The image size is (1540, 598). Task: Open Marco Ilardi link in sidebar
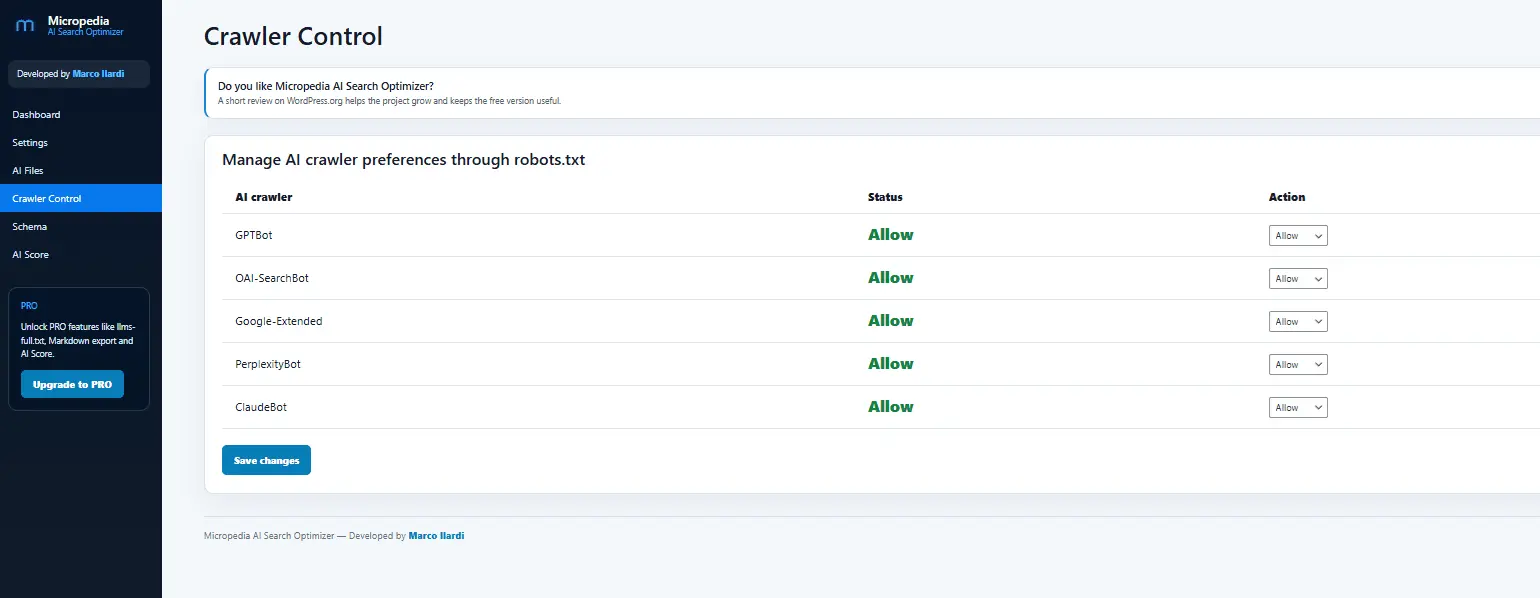pyautogui.click(x=98, y=74)
